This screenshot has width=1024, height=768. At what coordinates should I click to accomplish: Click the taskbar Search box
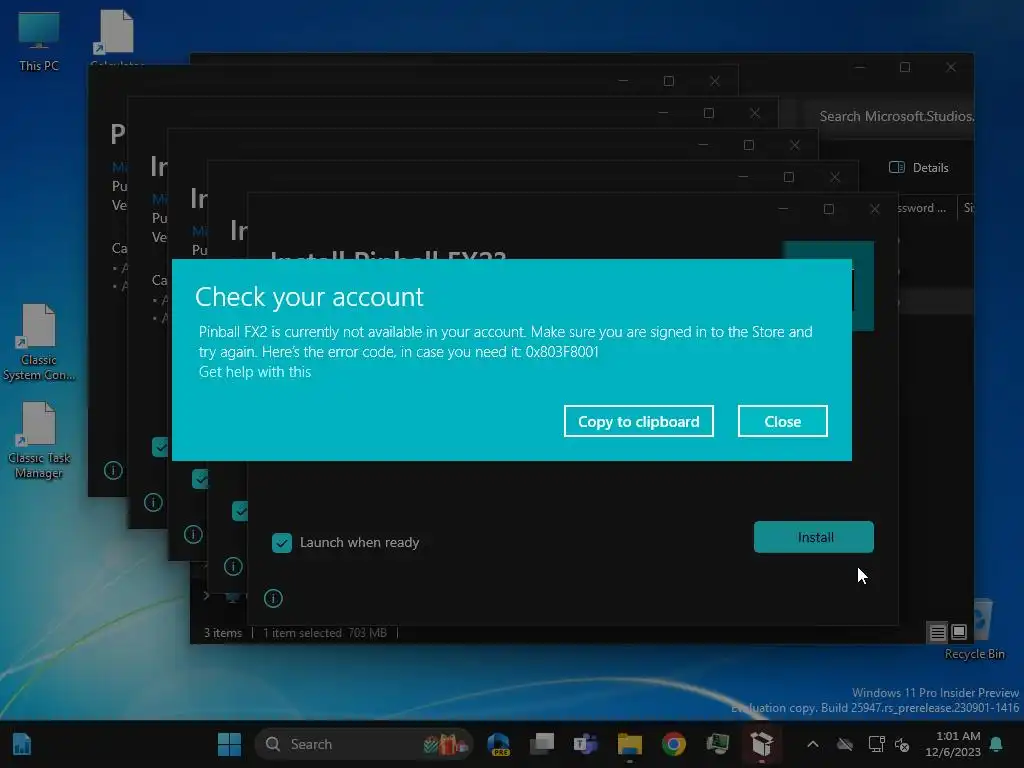363,744
